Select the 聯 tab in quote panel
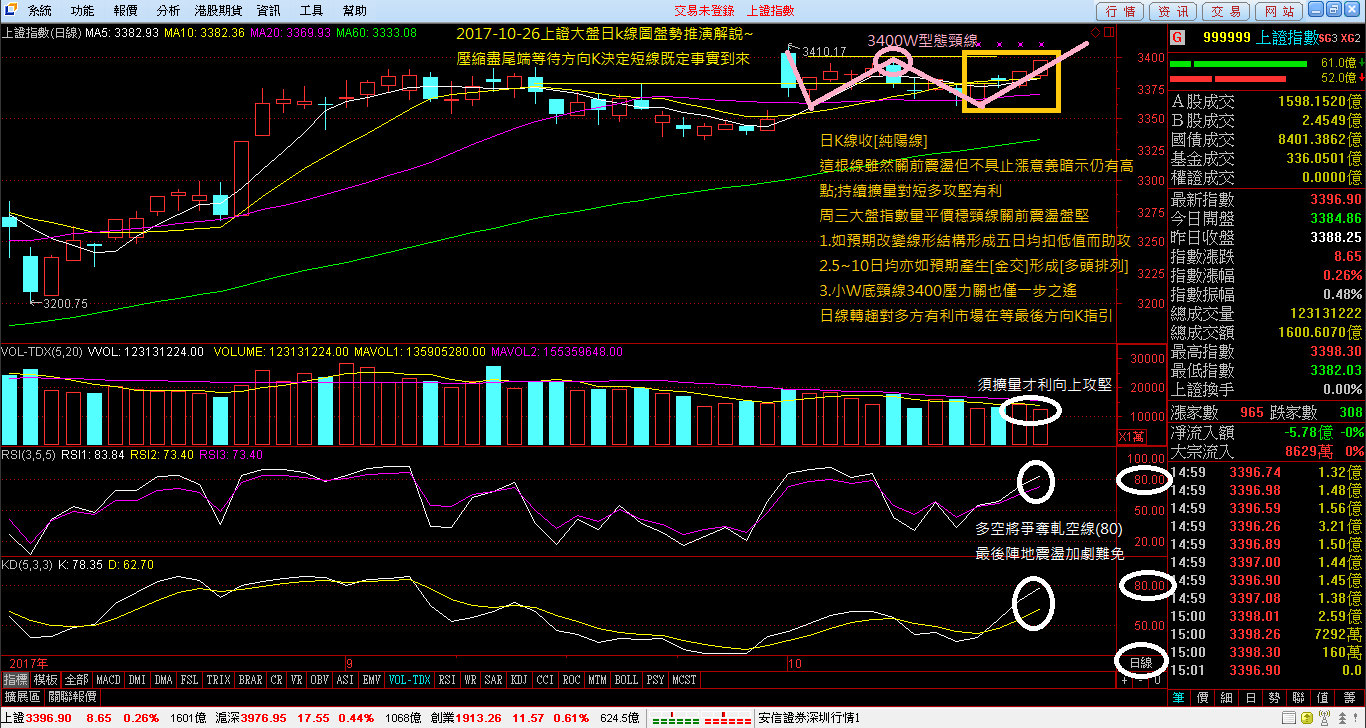1366x728 pixels. [1299, 697]
